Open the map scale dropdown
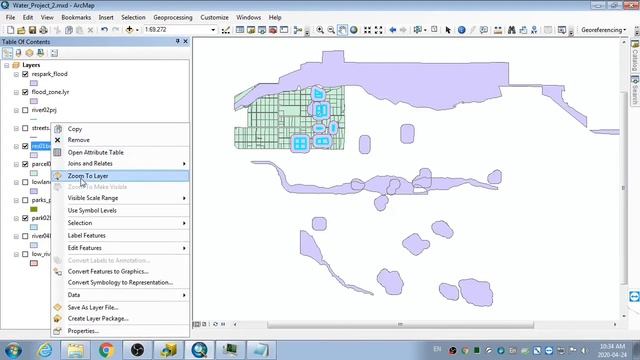Screen dimensions: 640x360 click(x=213, y=30)
